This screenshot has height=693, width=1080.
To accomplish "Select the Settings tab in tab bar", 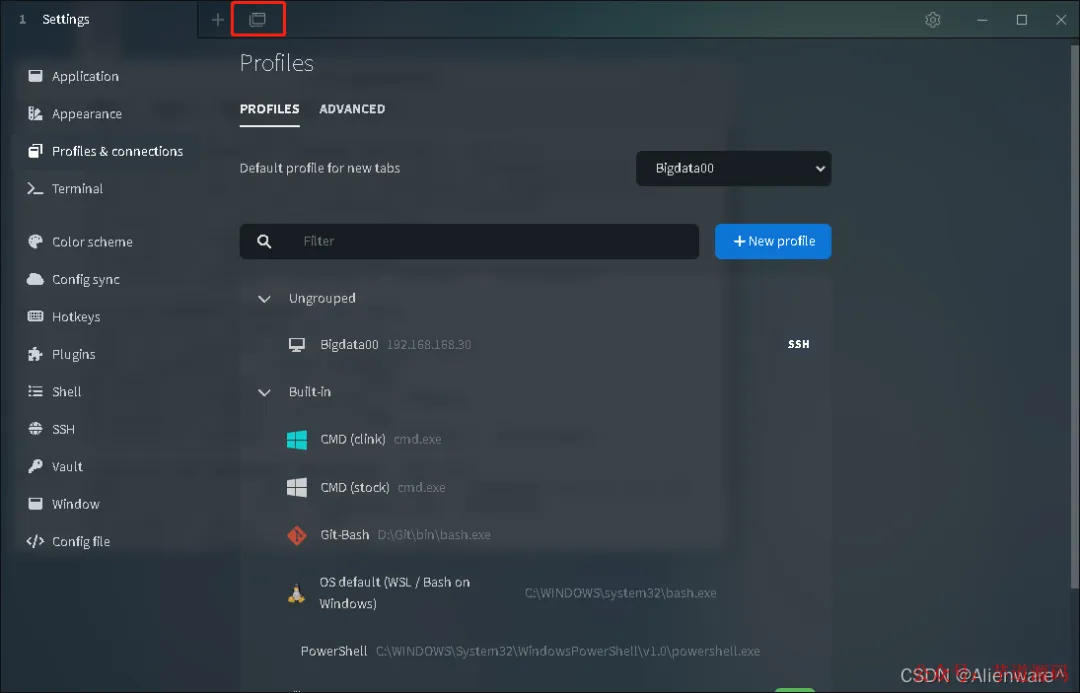I will (x=98, y=19).
